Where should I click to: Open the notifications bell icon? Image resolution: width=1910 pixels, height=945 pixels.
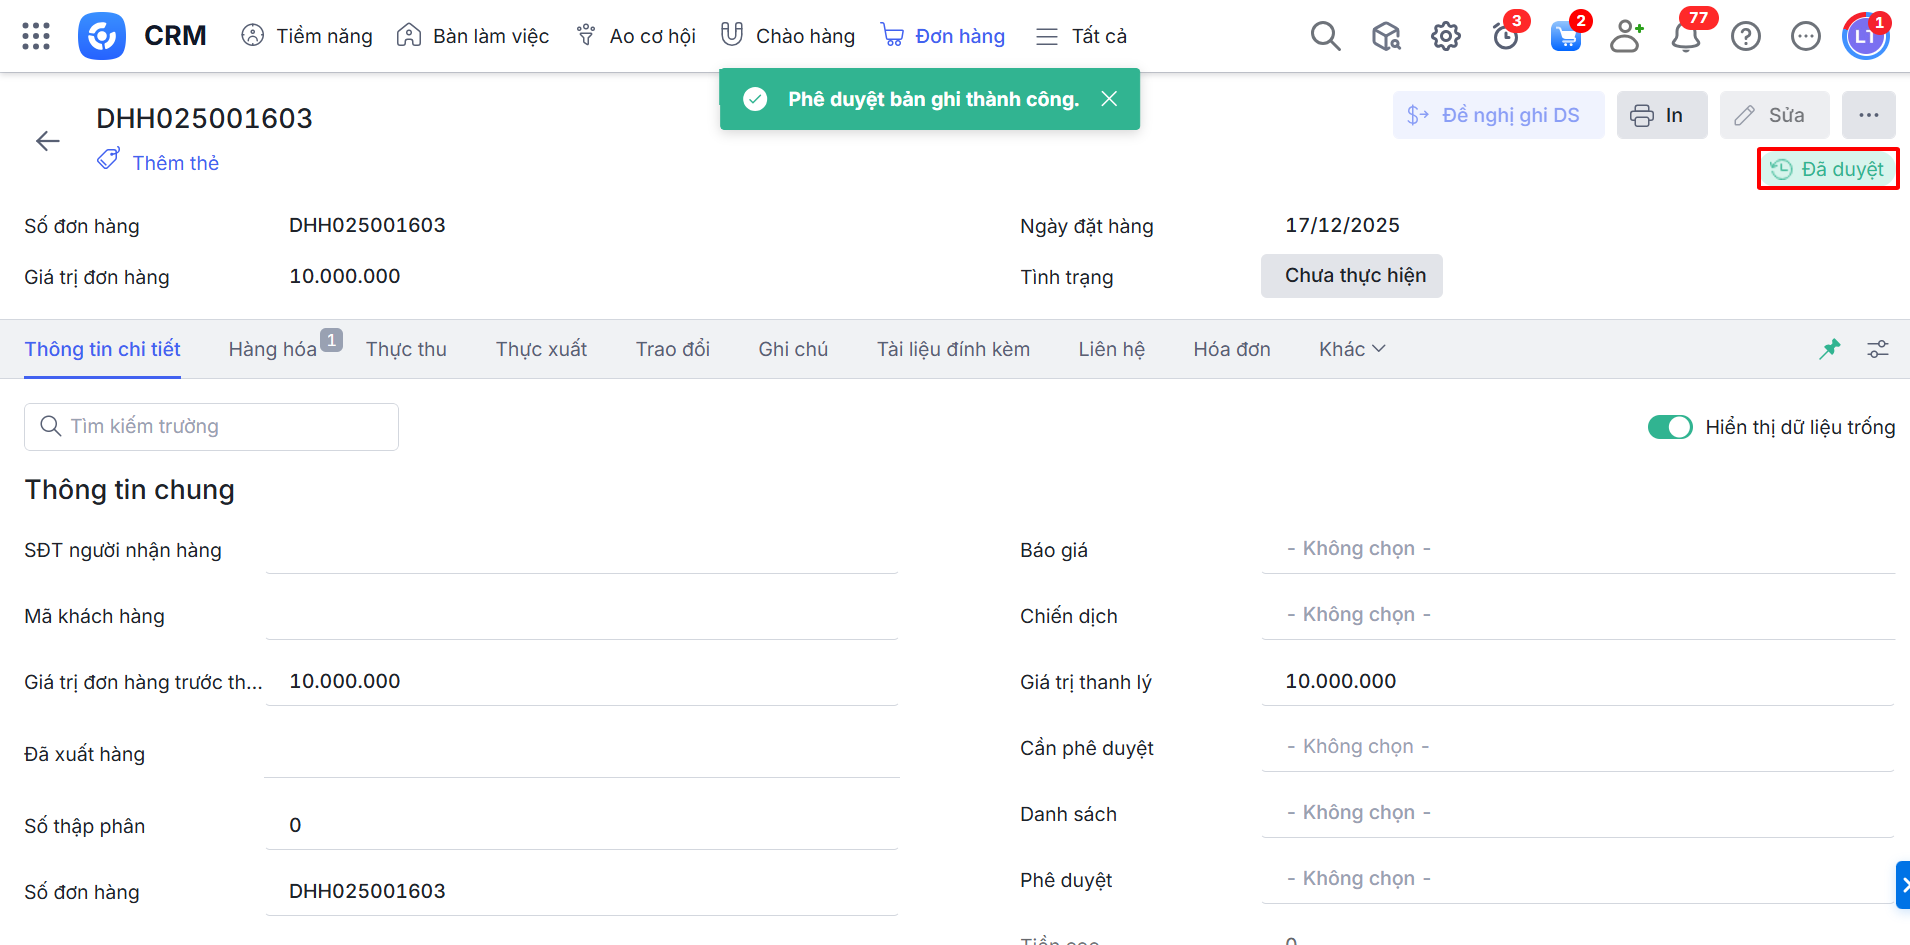(1686, 37)
